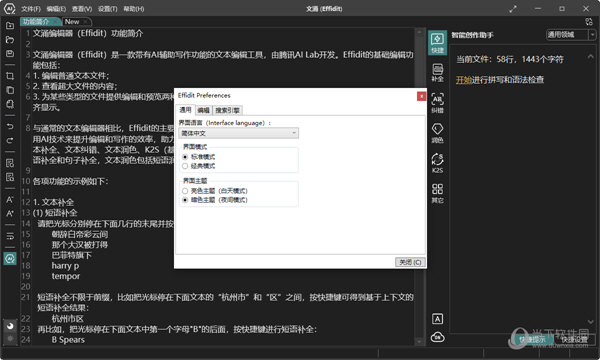Click the line '1. 文本补全'
Viewport: 600px width, 360px height.
coord(53,202)
